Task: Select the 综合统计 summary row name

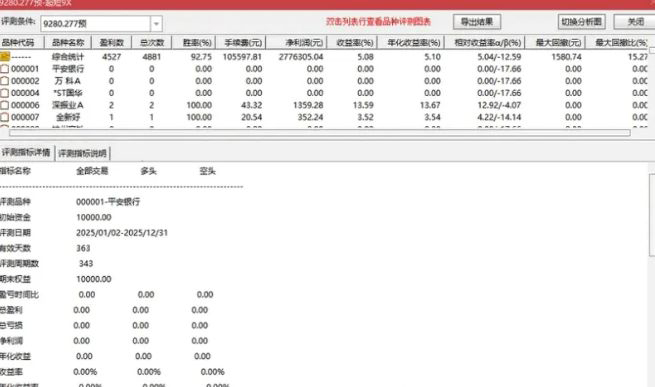Action: (x=68, y=56)
